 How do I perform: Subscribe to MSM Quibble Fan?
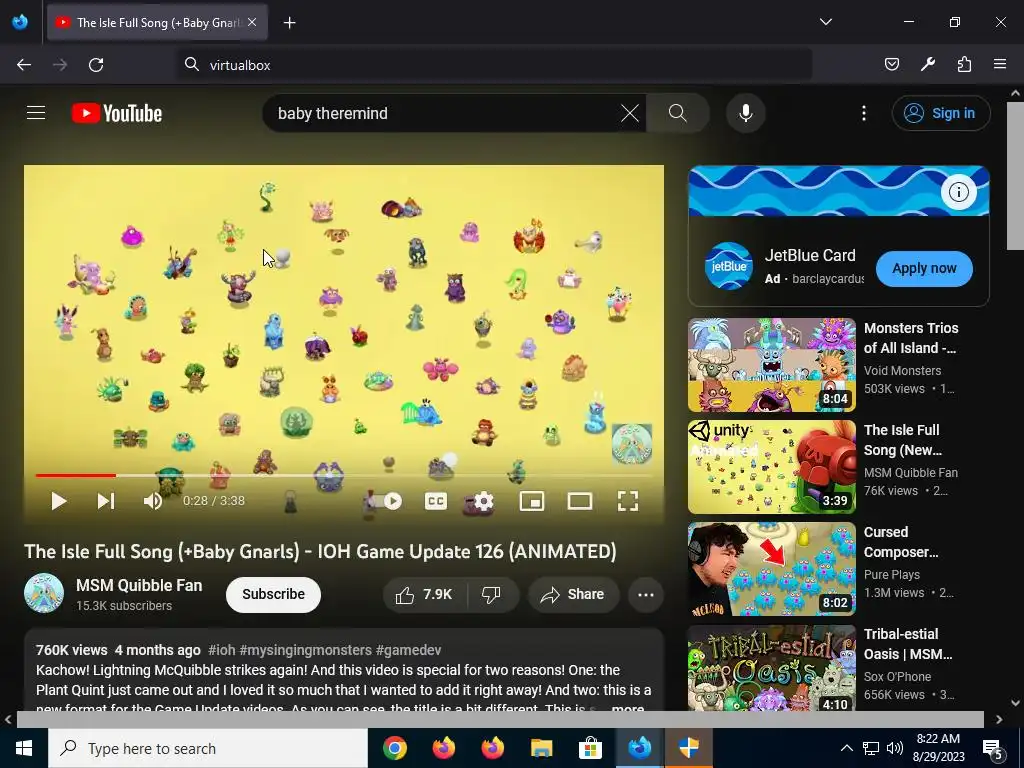[273, 594]
